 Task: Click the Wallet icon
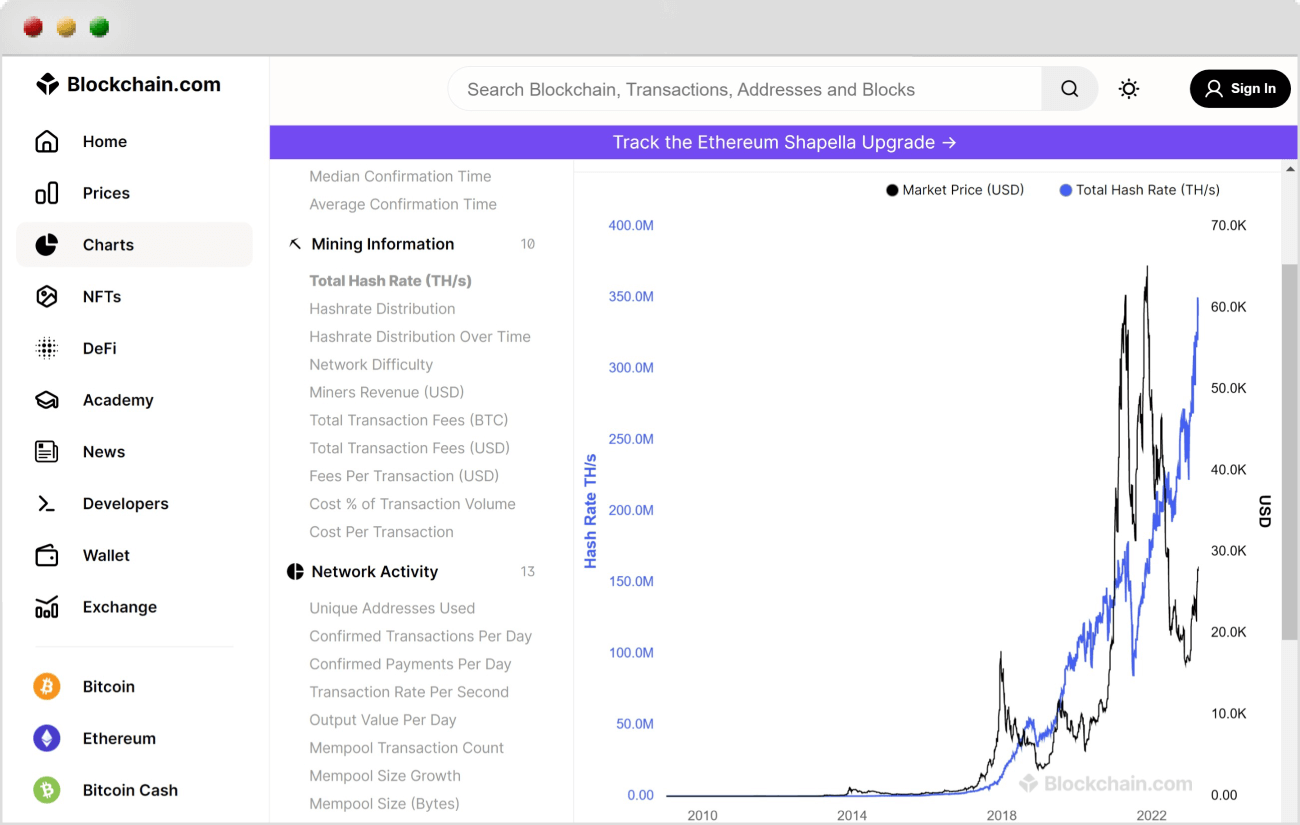click(x=47, y=555)
